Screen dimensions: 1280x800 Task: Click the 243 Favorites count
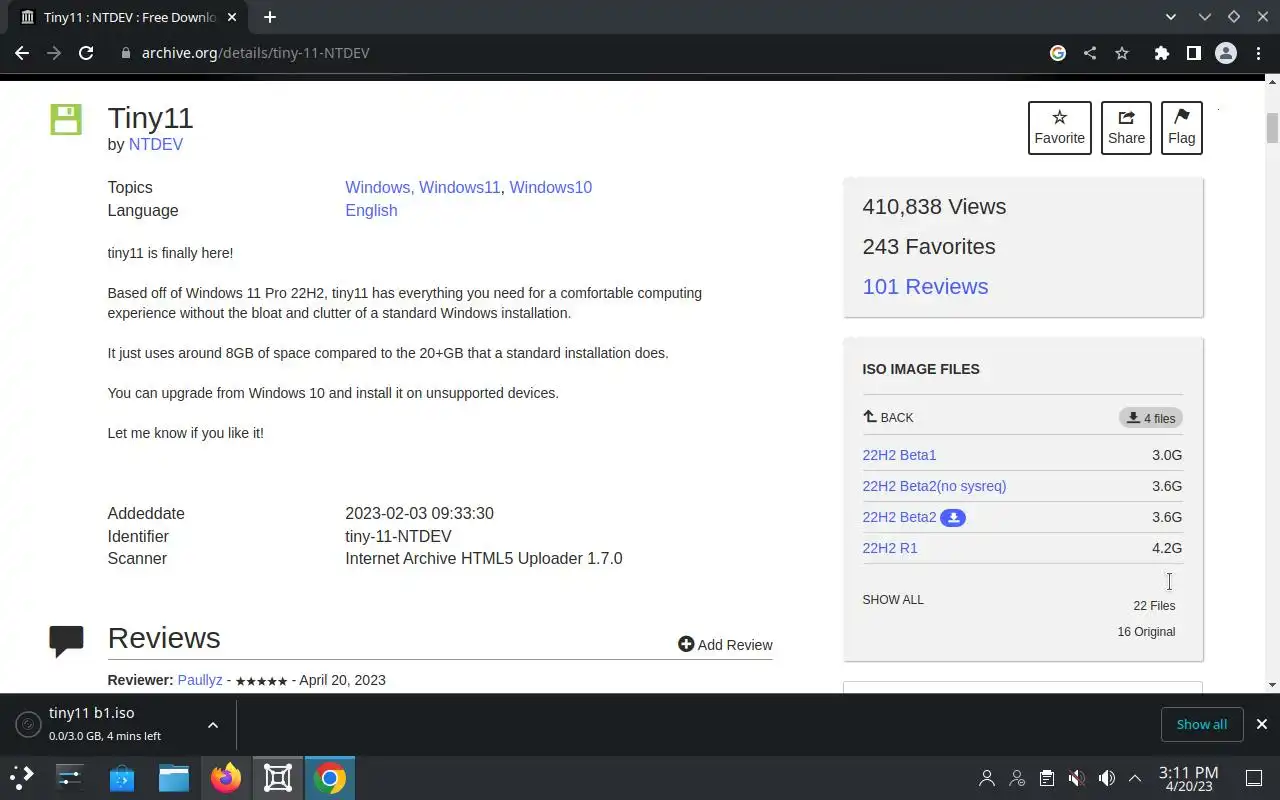[929, 247]
